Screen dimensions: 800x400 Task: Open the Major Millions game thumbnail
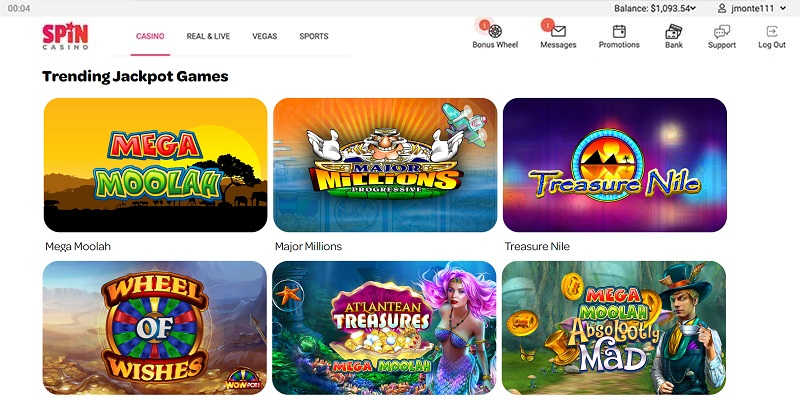385,165
